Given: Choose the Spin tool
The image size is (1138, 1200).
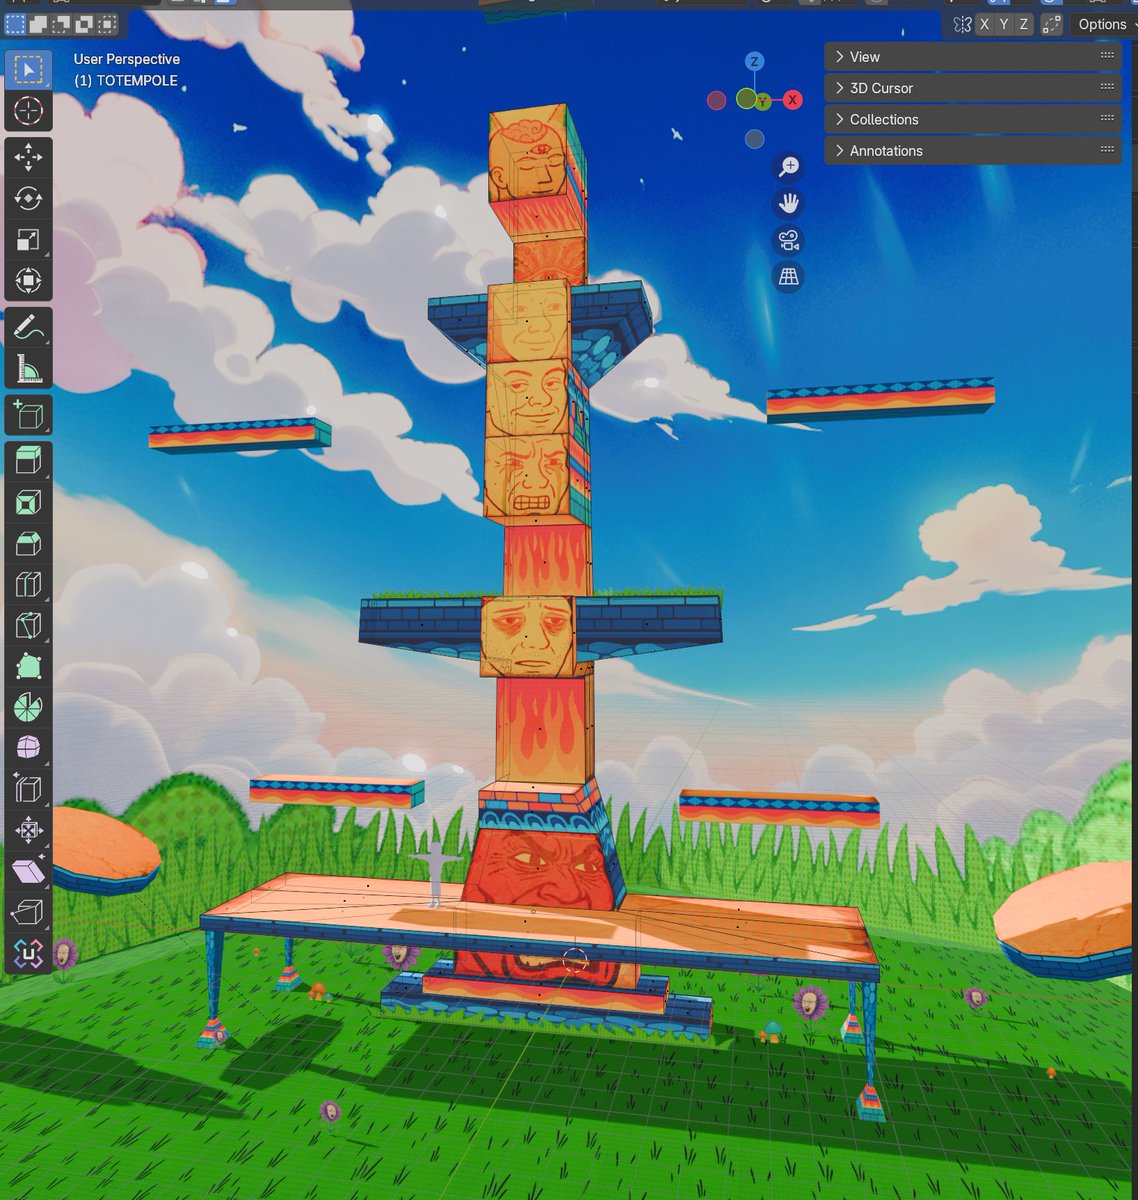Looking at the screenshot, I should tap(28, 708).
